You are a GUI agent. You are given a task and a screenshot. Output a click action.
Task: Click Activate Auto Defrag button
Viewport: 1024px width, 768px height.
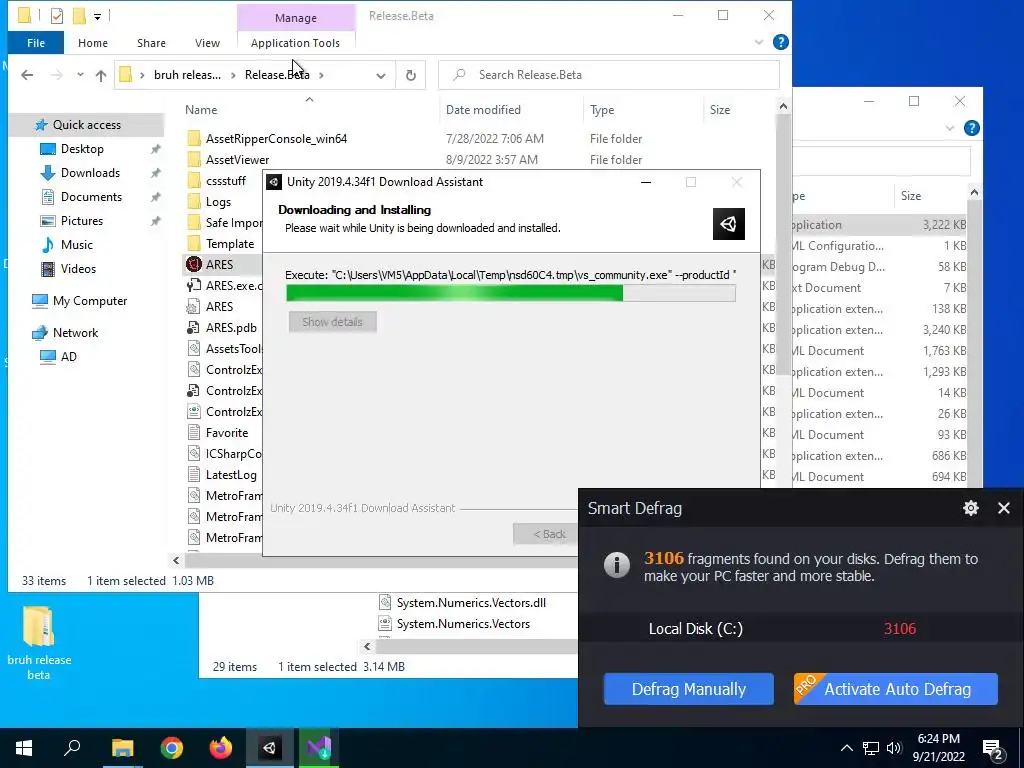point(895,689)
